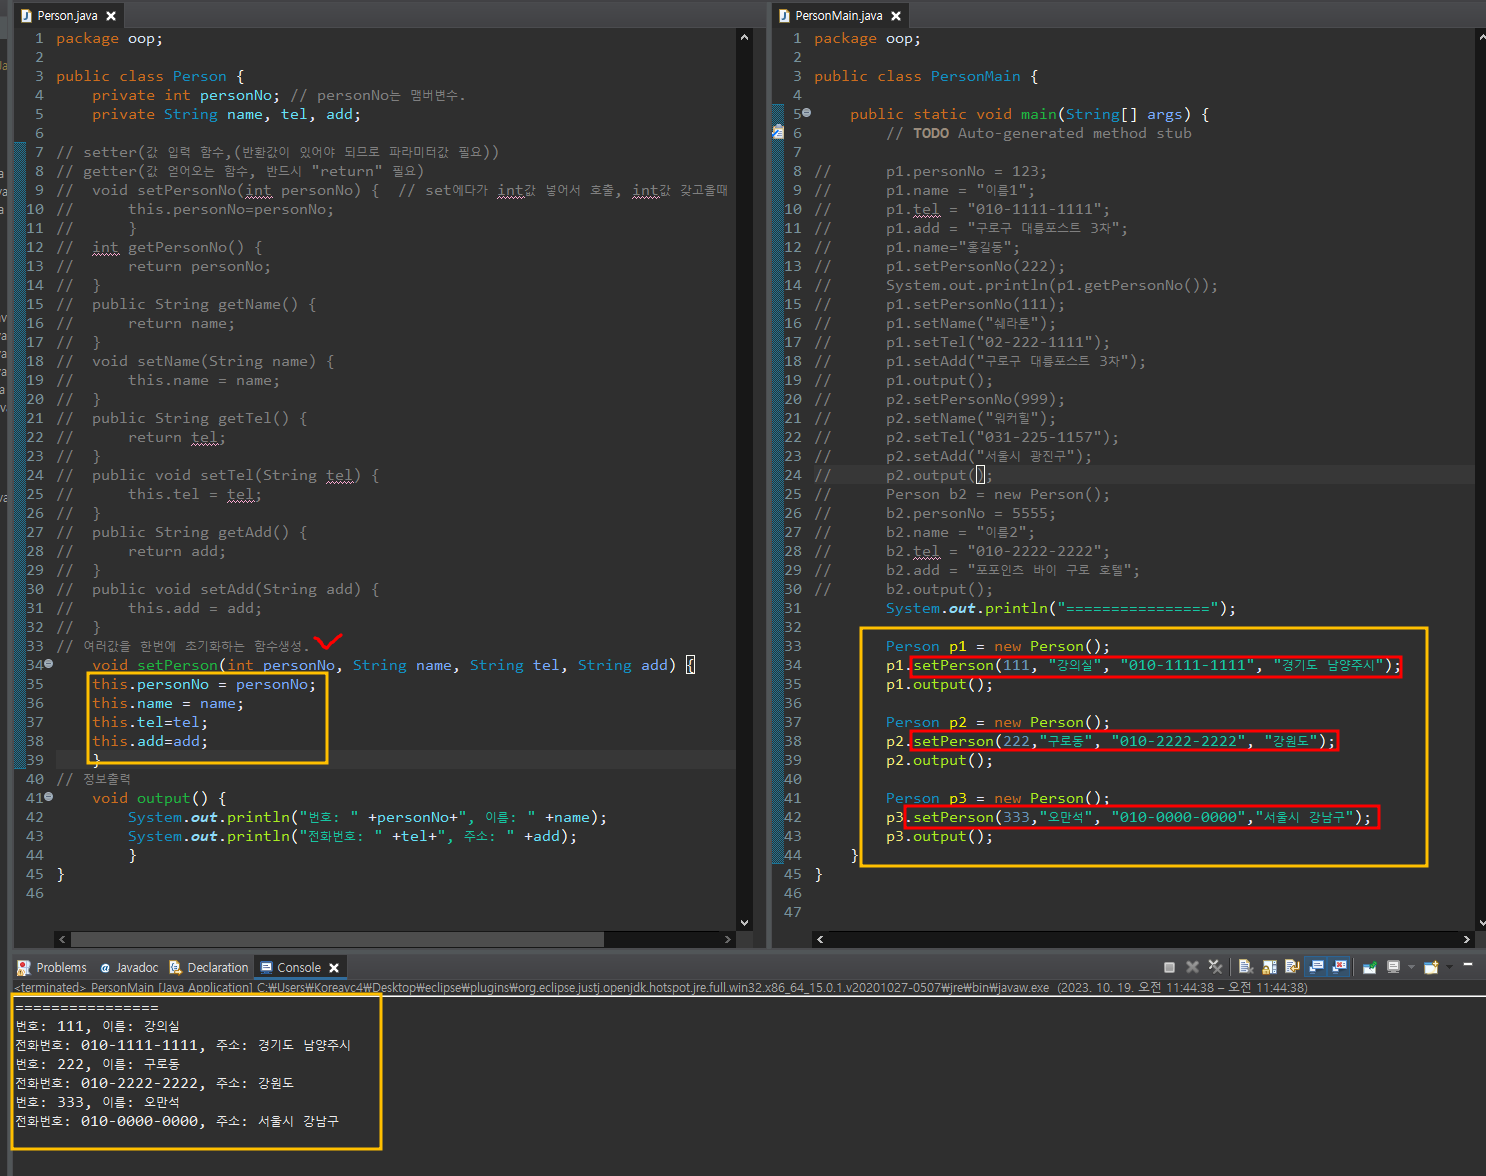Click the left arrow of PersonMain.java horizontal scrollbar
The height and width of the screenshot is (1176, 1486).
820,940
